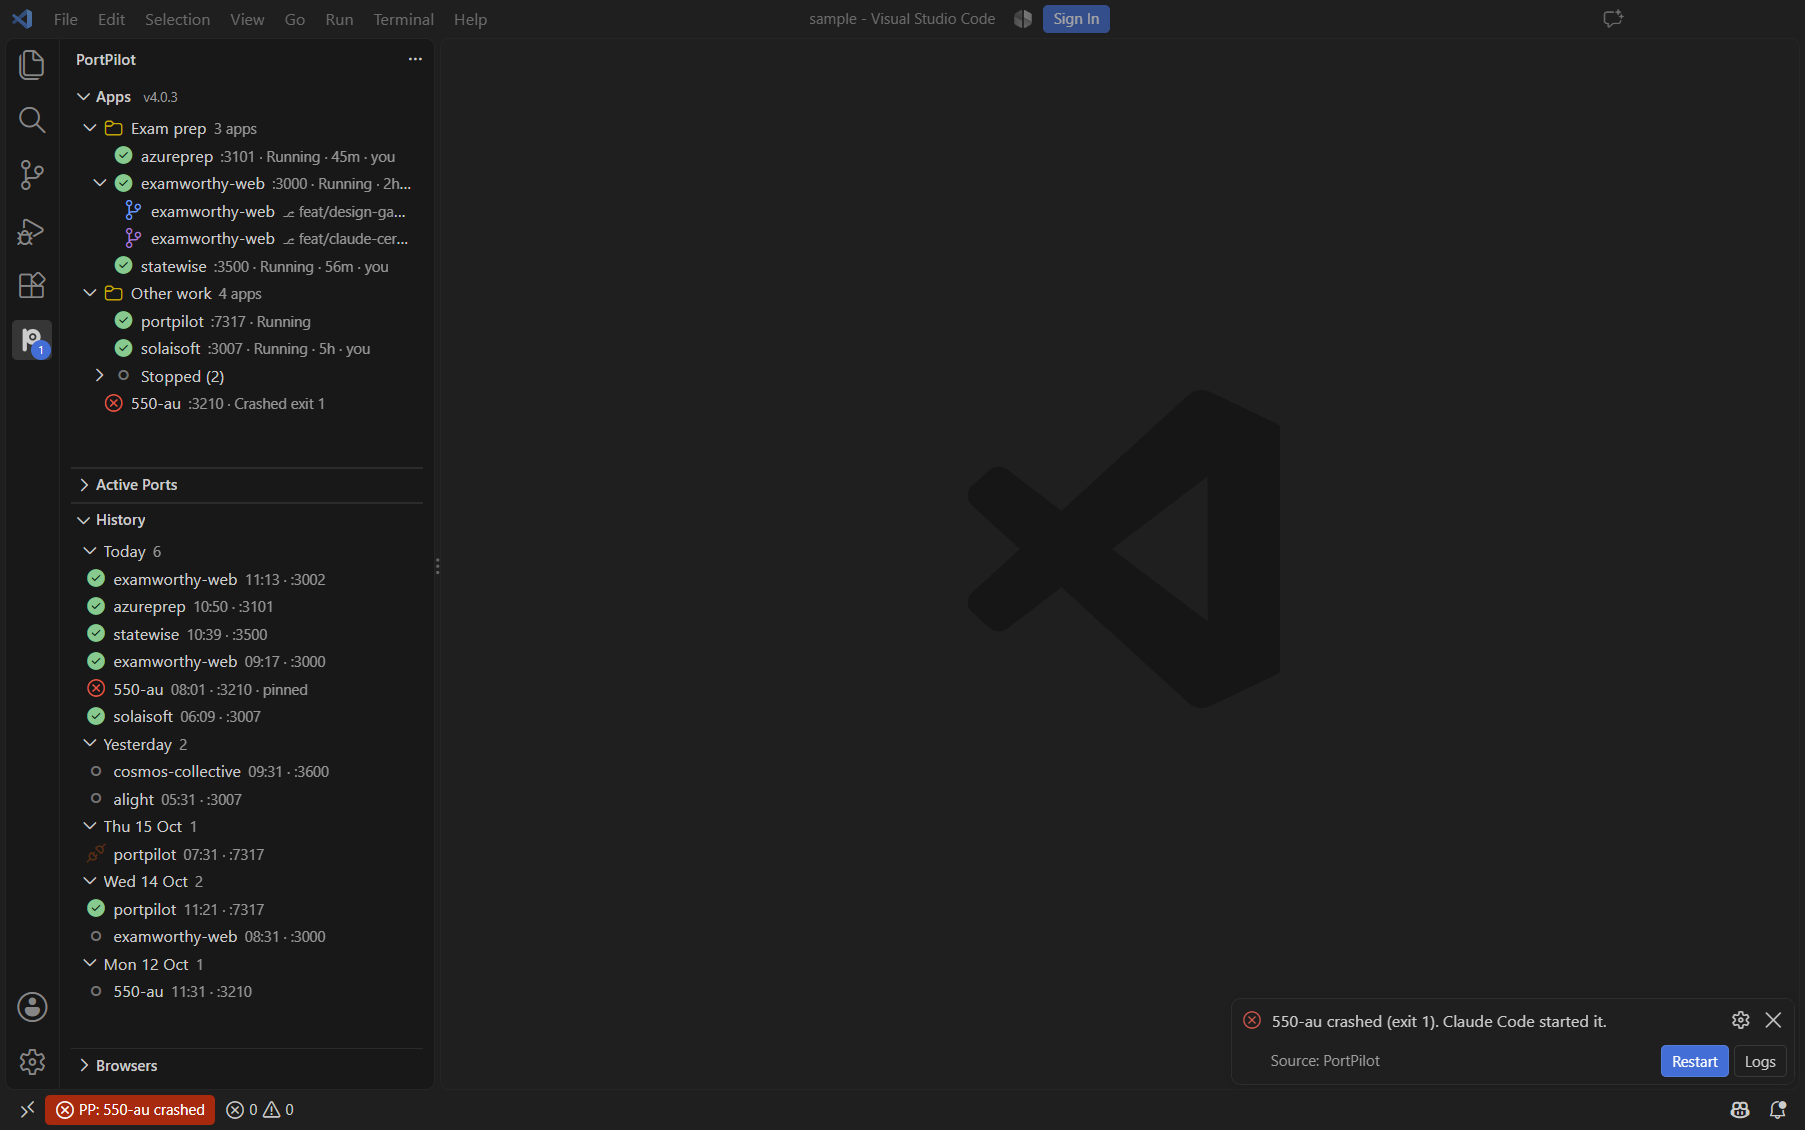
Task: Select the PortPilot activity bar icon
Action: [x=32, y=340]
